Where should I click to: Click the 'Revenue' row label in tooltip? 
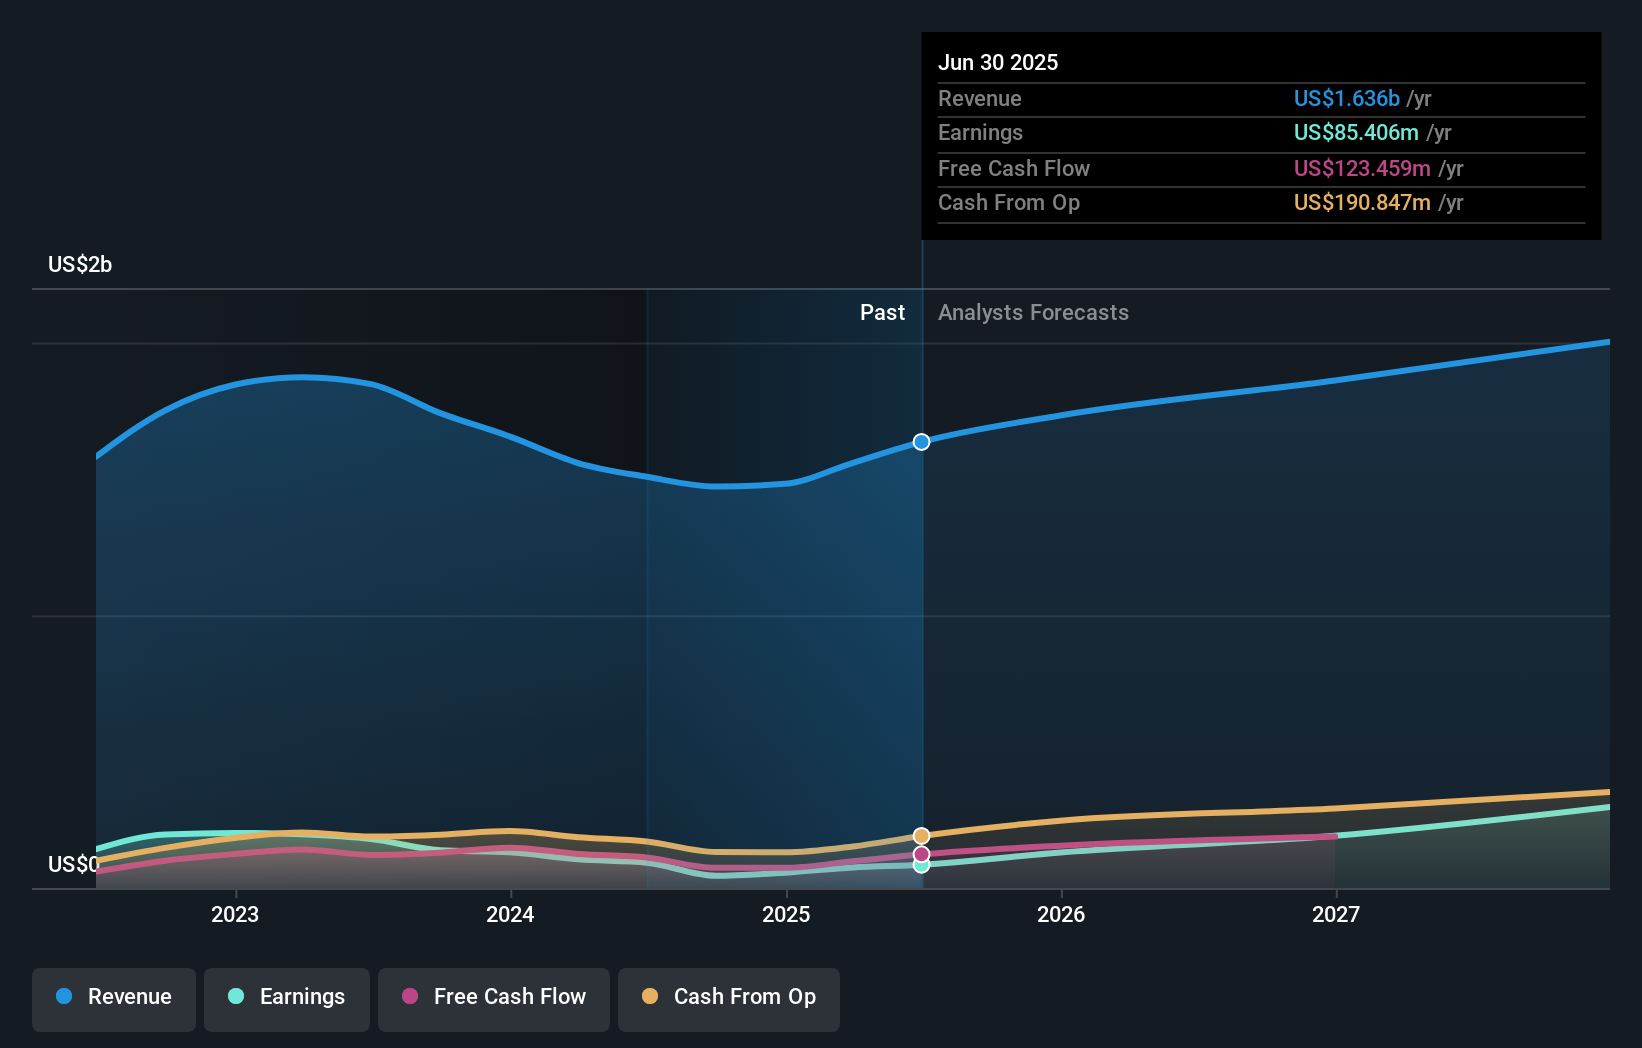(x=980, y=98)
